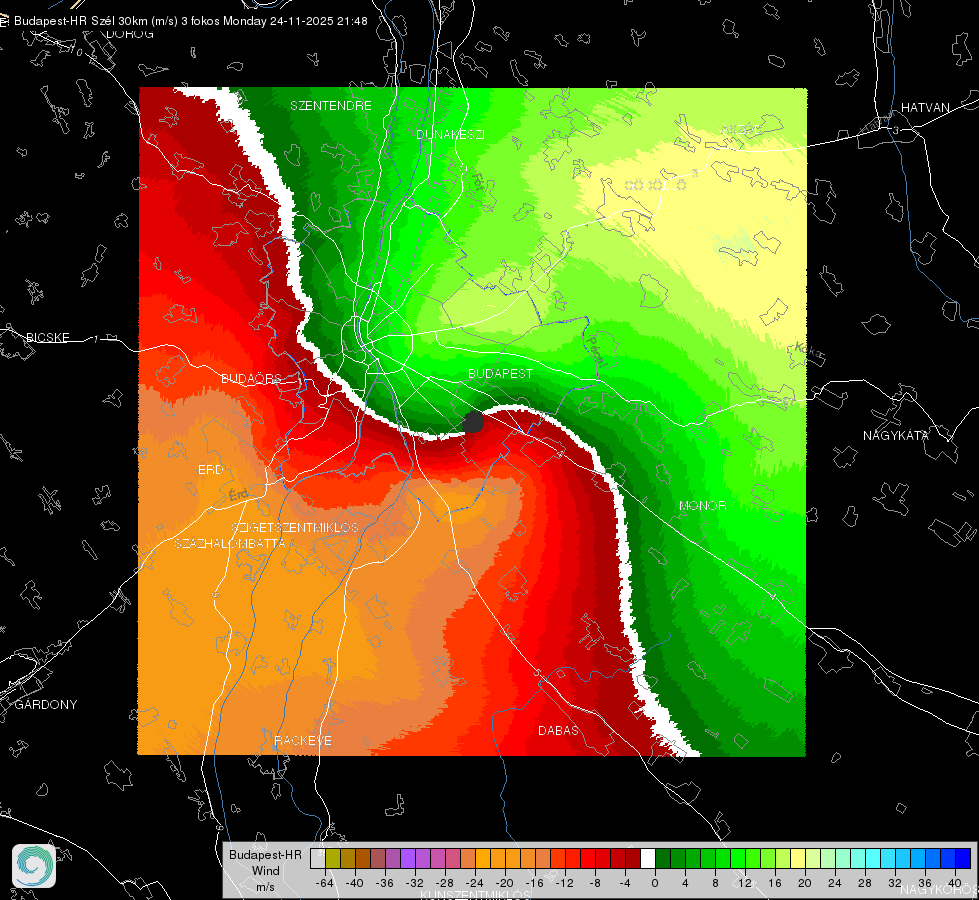
Task: Click the radar title and timestamp text
Action: tap(190, 21)
